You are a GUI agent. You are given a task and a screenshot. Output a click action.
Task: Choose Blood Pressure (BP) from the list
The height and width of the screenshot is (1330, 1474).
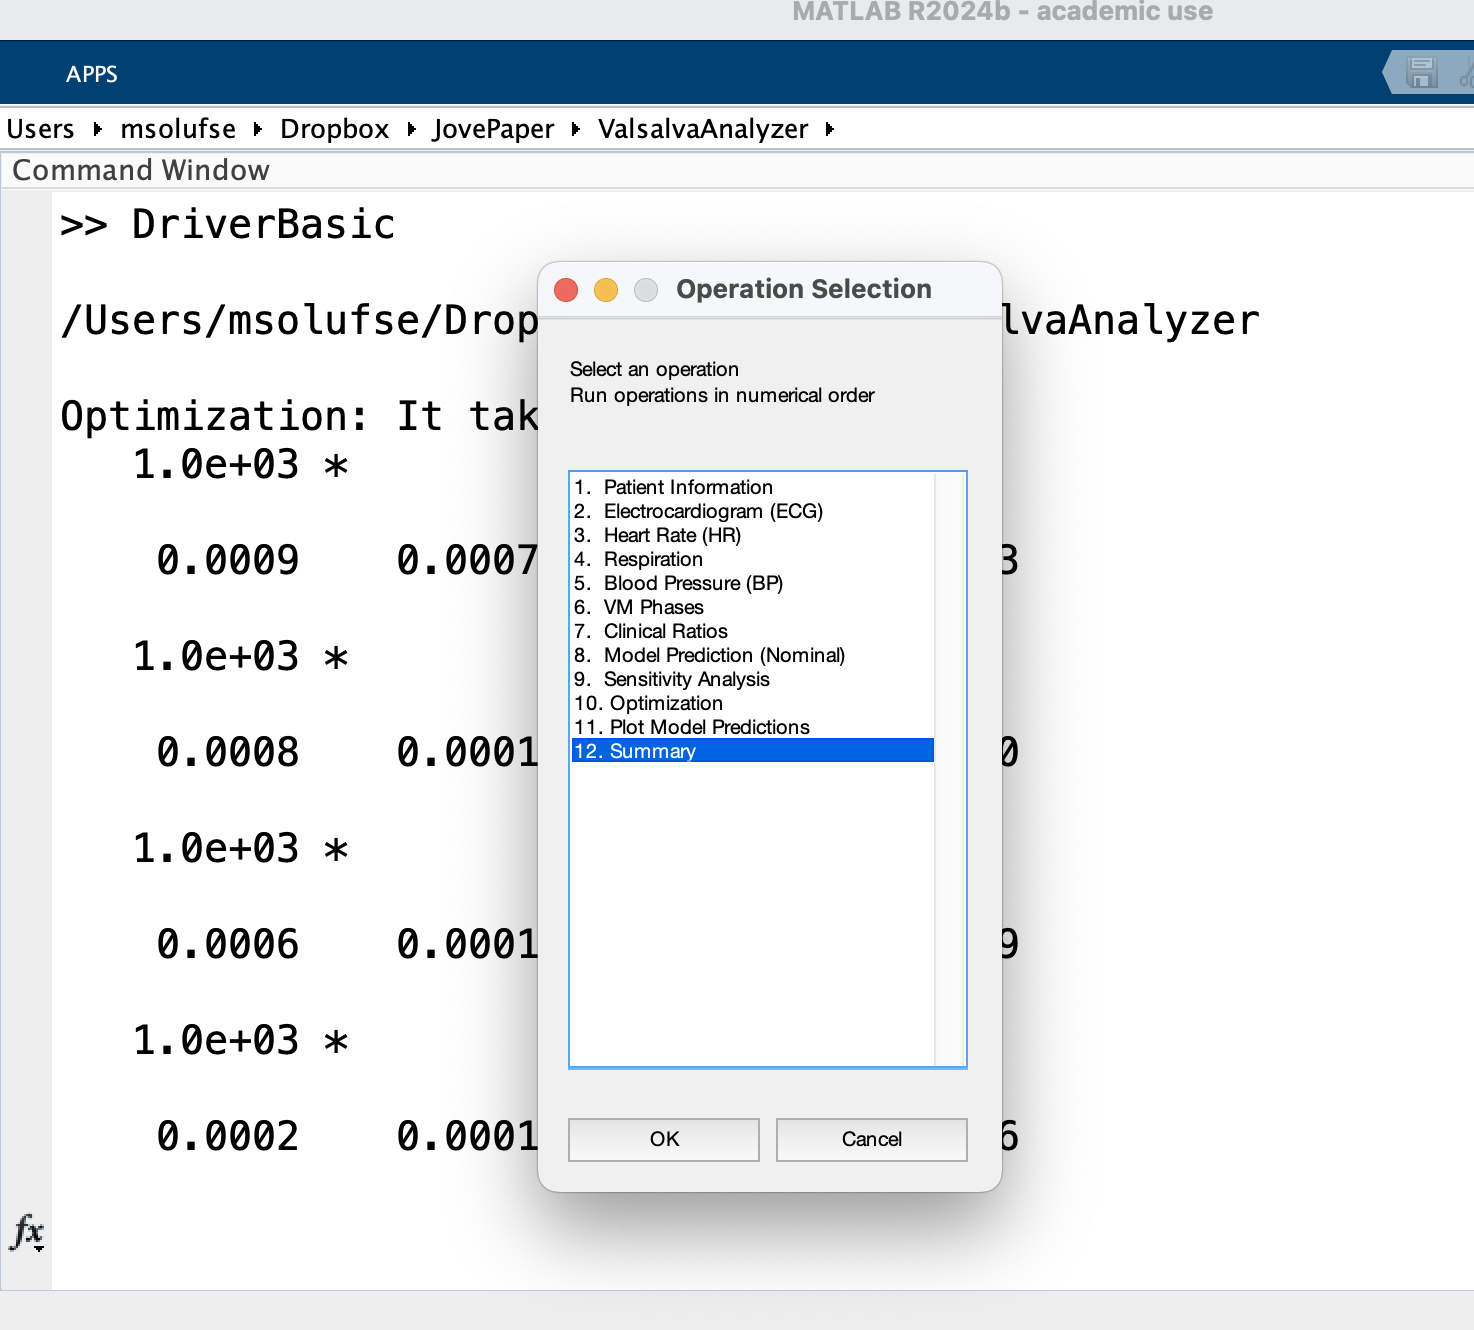click(692, 583)
